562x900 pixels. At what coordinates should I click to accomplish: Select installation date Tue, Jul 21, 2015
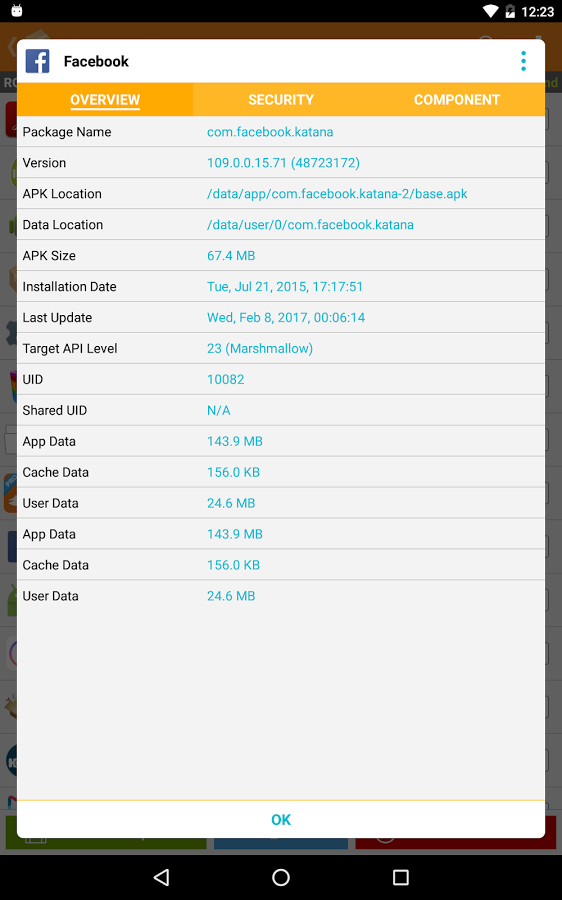[285, 286]
